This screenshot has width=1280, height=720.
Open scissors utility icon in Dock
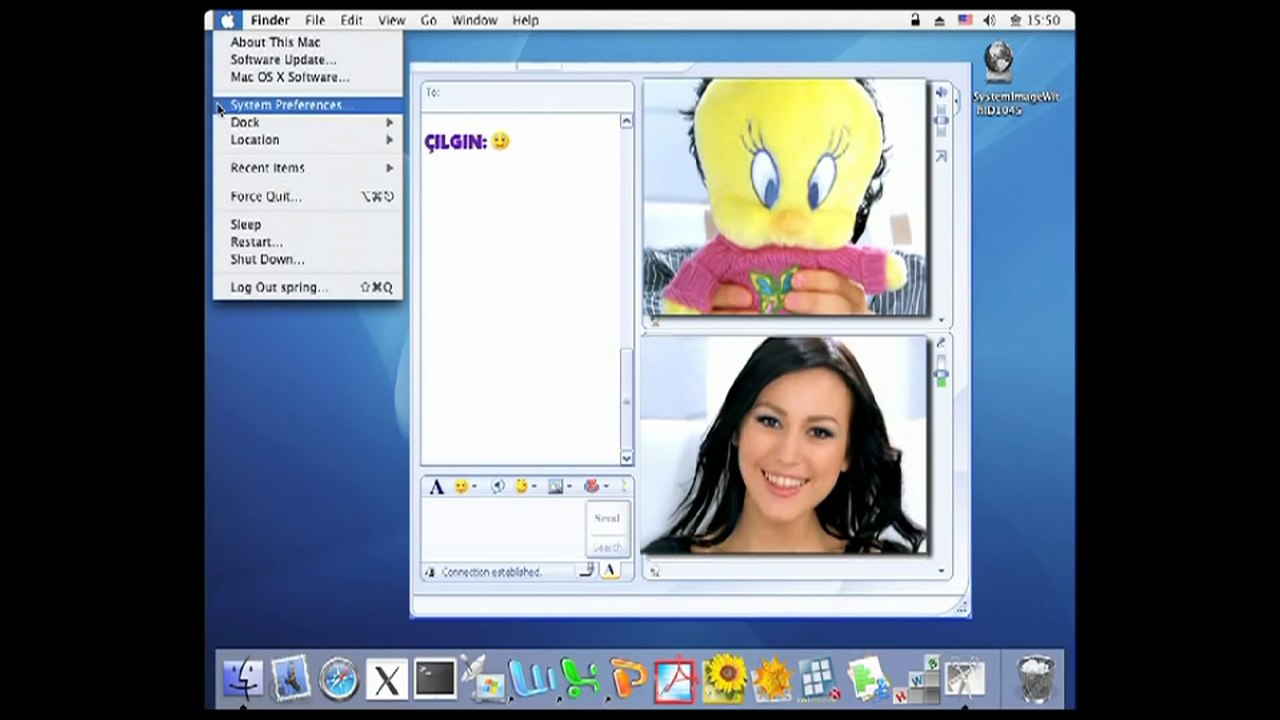pyautogui.click(x=965, y=679)
